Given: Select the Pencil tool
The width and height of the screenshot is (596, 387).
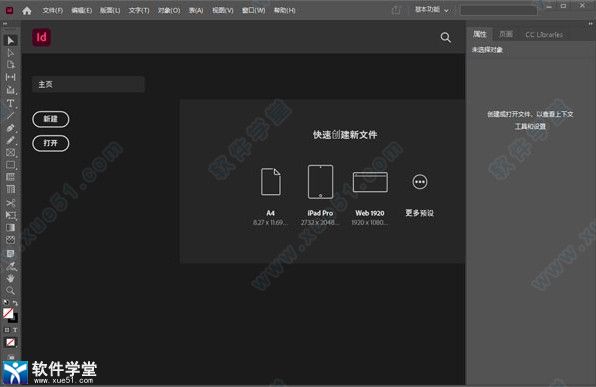Looking at the screenshot, I should tap(11, 140).
